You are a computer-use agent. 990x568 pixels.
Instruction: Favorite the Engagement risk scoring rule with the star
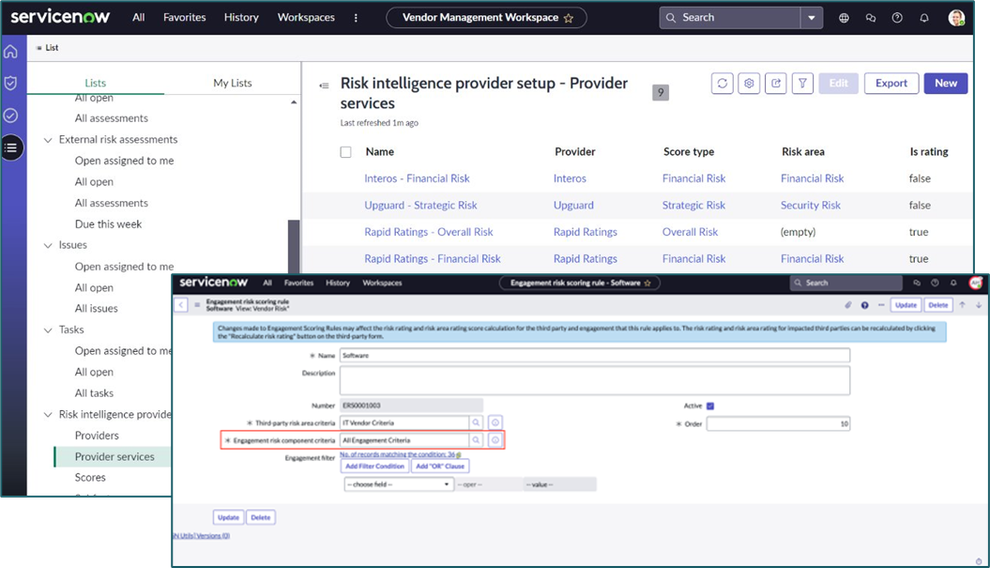(647, 283)
